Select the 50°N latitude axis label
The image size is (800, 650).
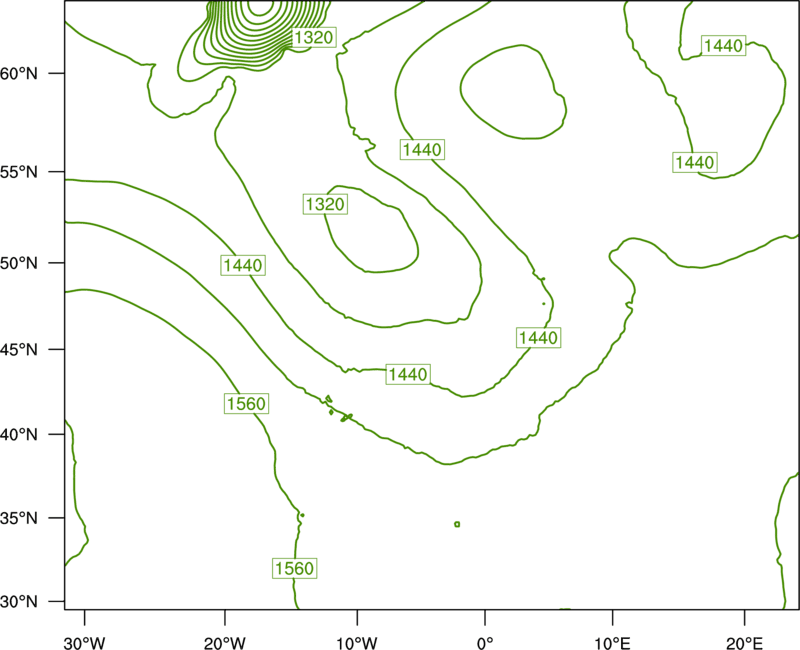point(19,263)
